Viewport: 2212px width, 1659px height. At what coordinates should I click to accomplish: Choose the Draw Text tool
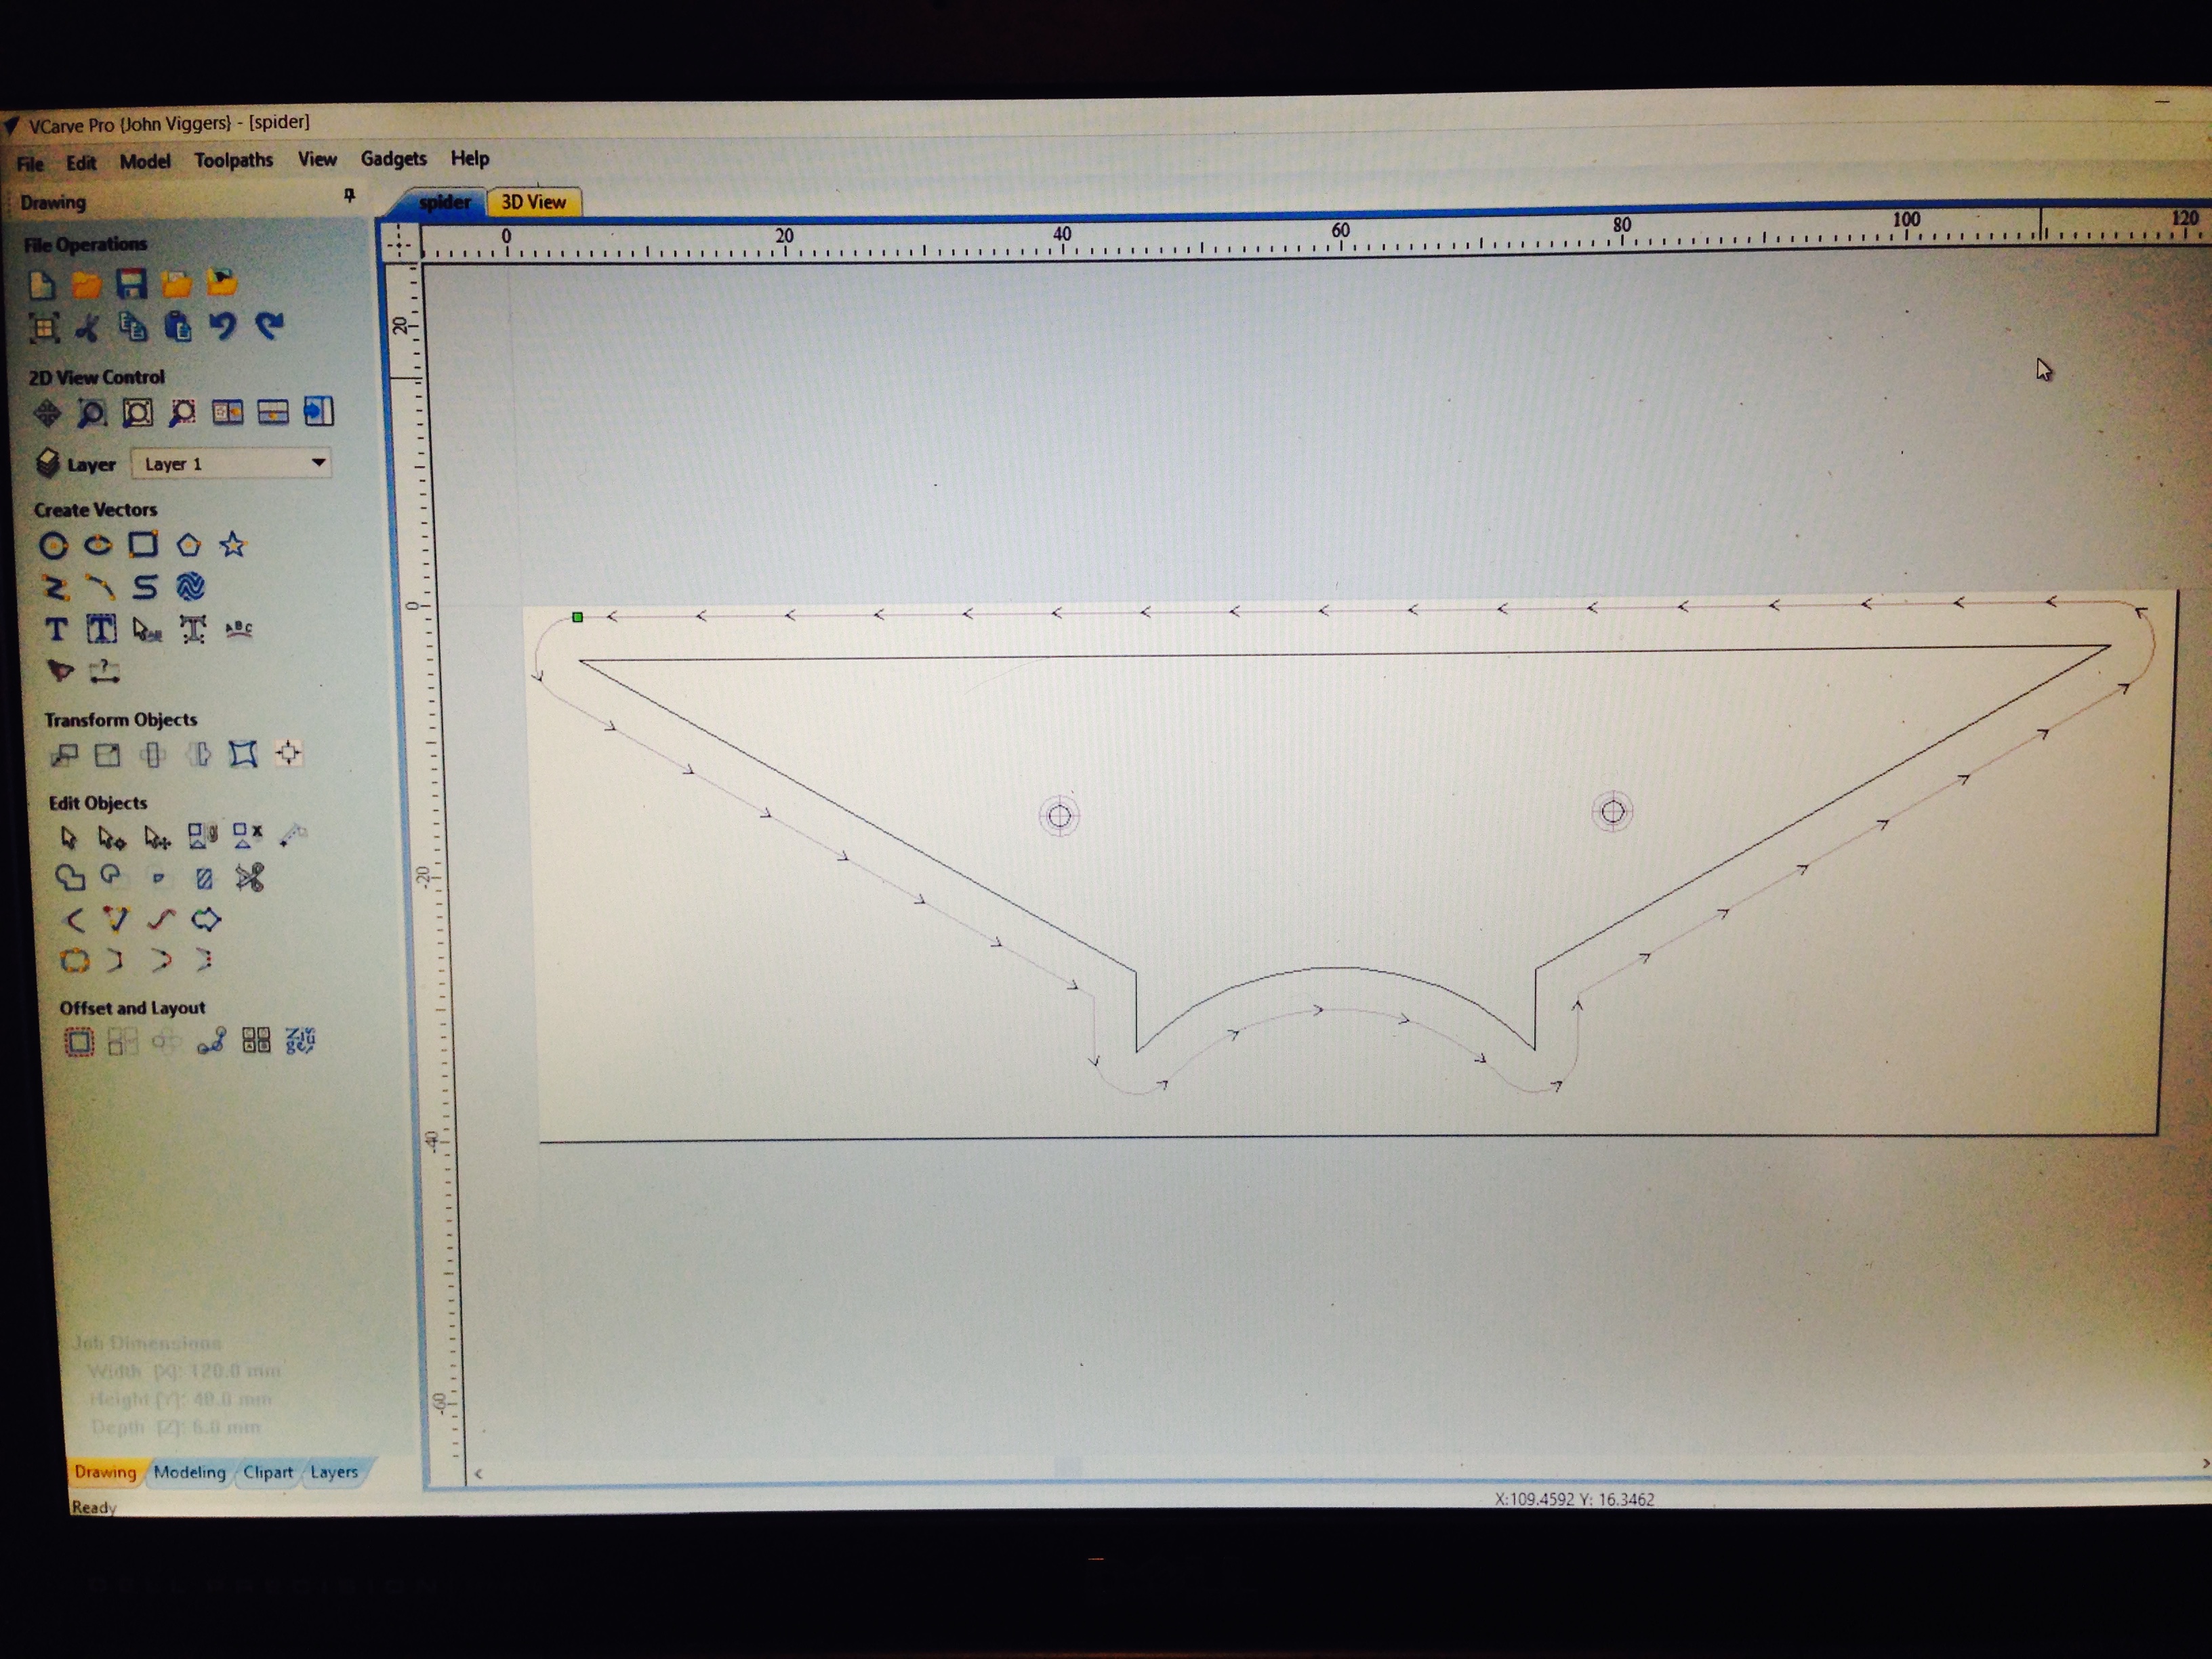[56, 629]
